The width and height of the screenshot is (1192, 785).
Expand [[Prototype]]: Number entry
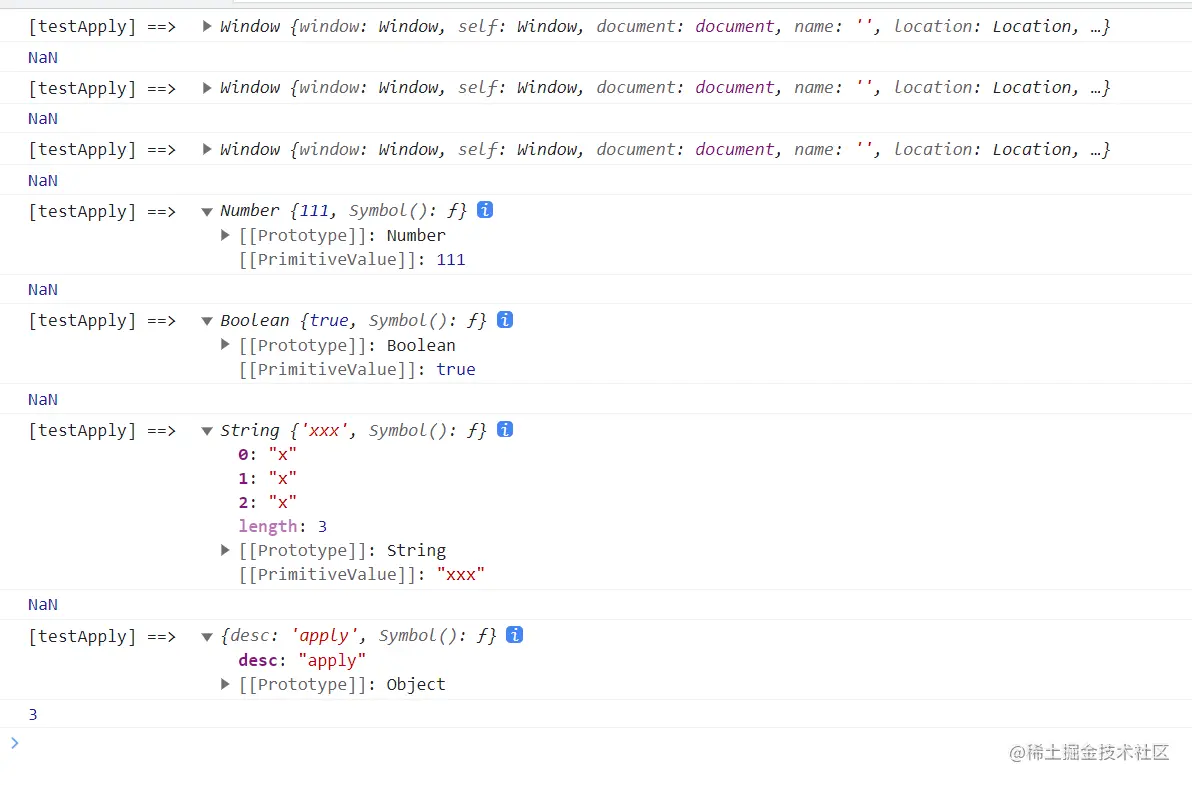pyautogui.click(x=225, y=235)
